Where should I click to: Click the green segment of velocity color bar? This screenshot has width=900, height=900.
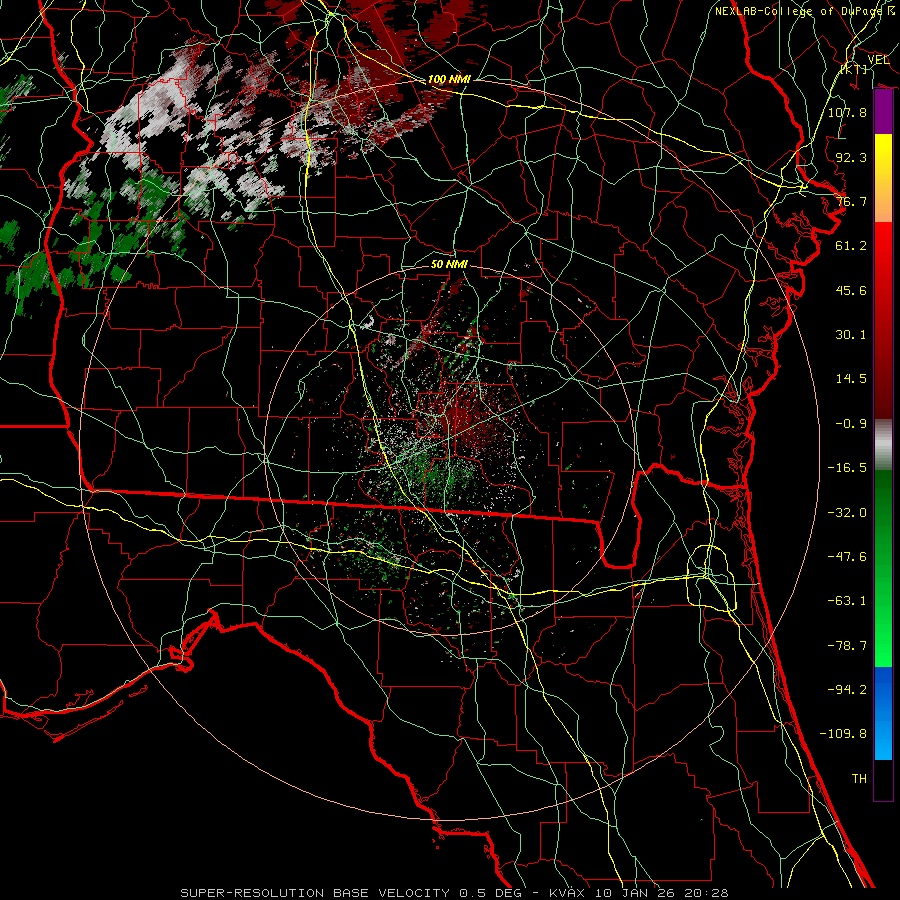click(x=883, y=568)
